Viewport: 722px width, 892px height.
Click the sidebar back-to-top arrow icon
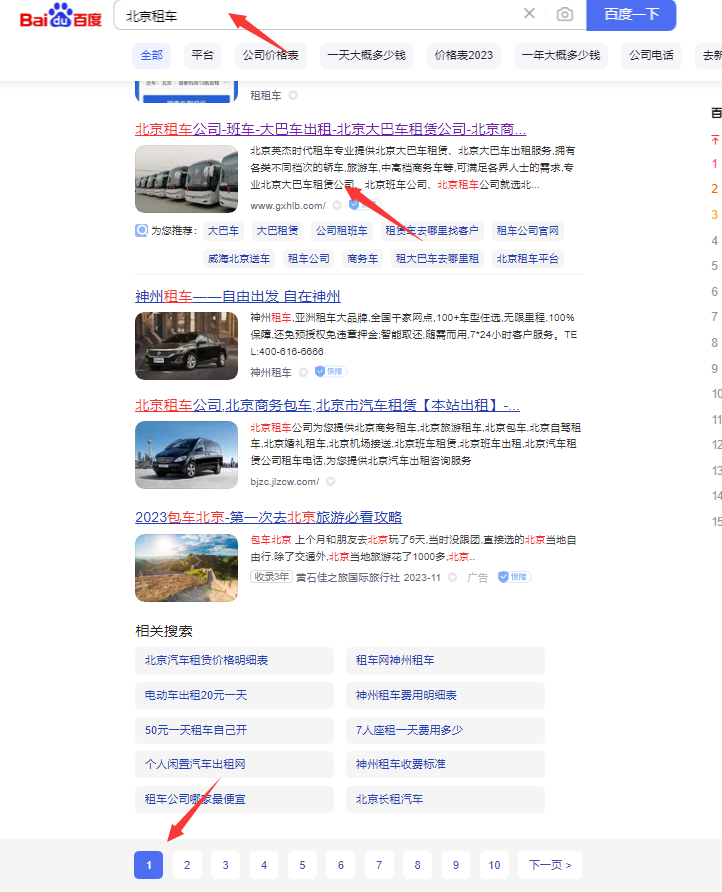tap(715, 139)
